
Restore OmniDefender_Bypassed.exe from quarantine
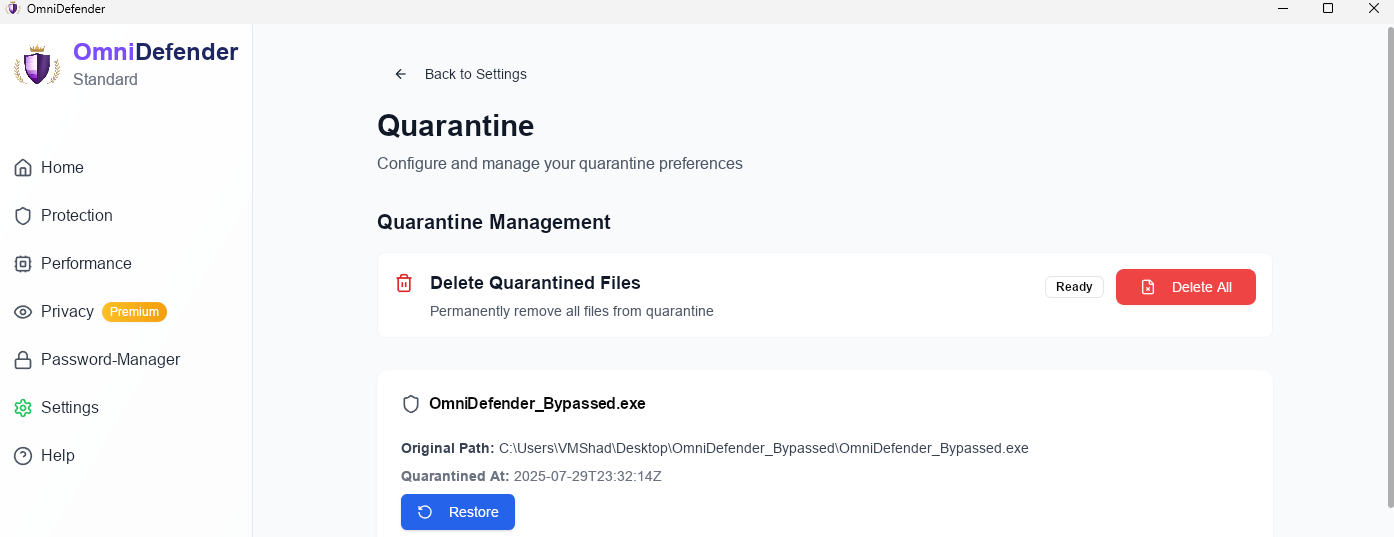pos(458,512)
